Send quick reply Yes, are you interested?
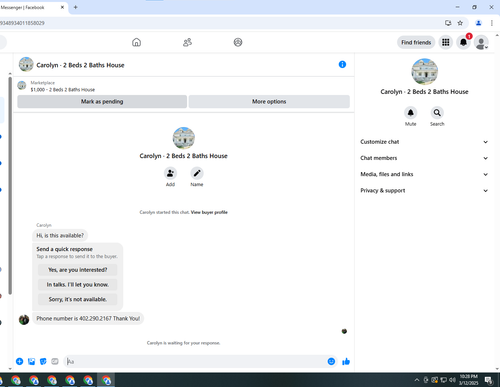 [78, 270]
